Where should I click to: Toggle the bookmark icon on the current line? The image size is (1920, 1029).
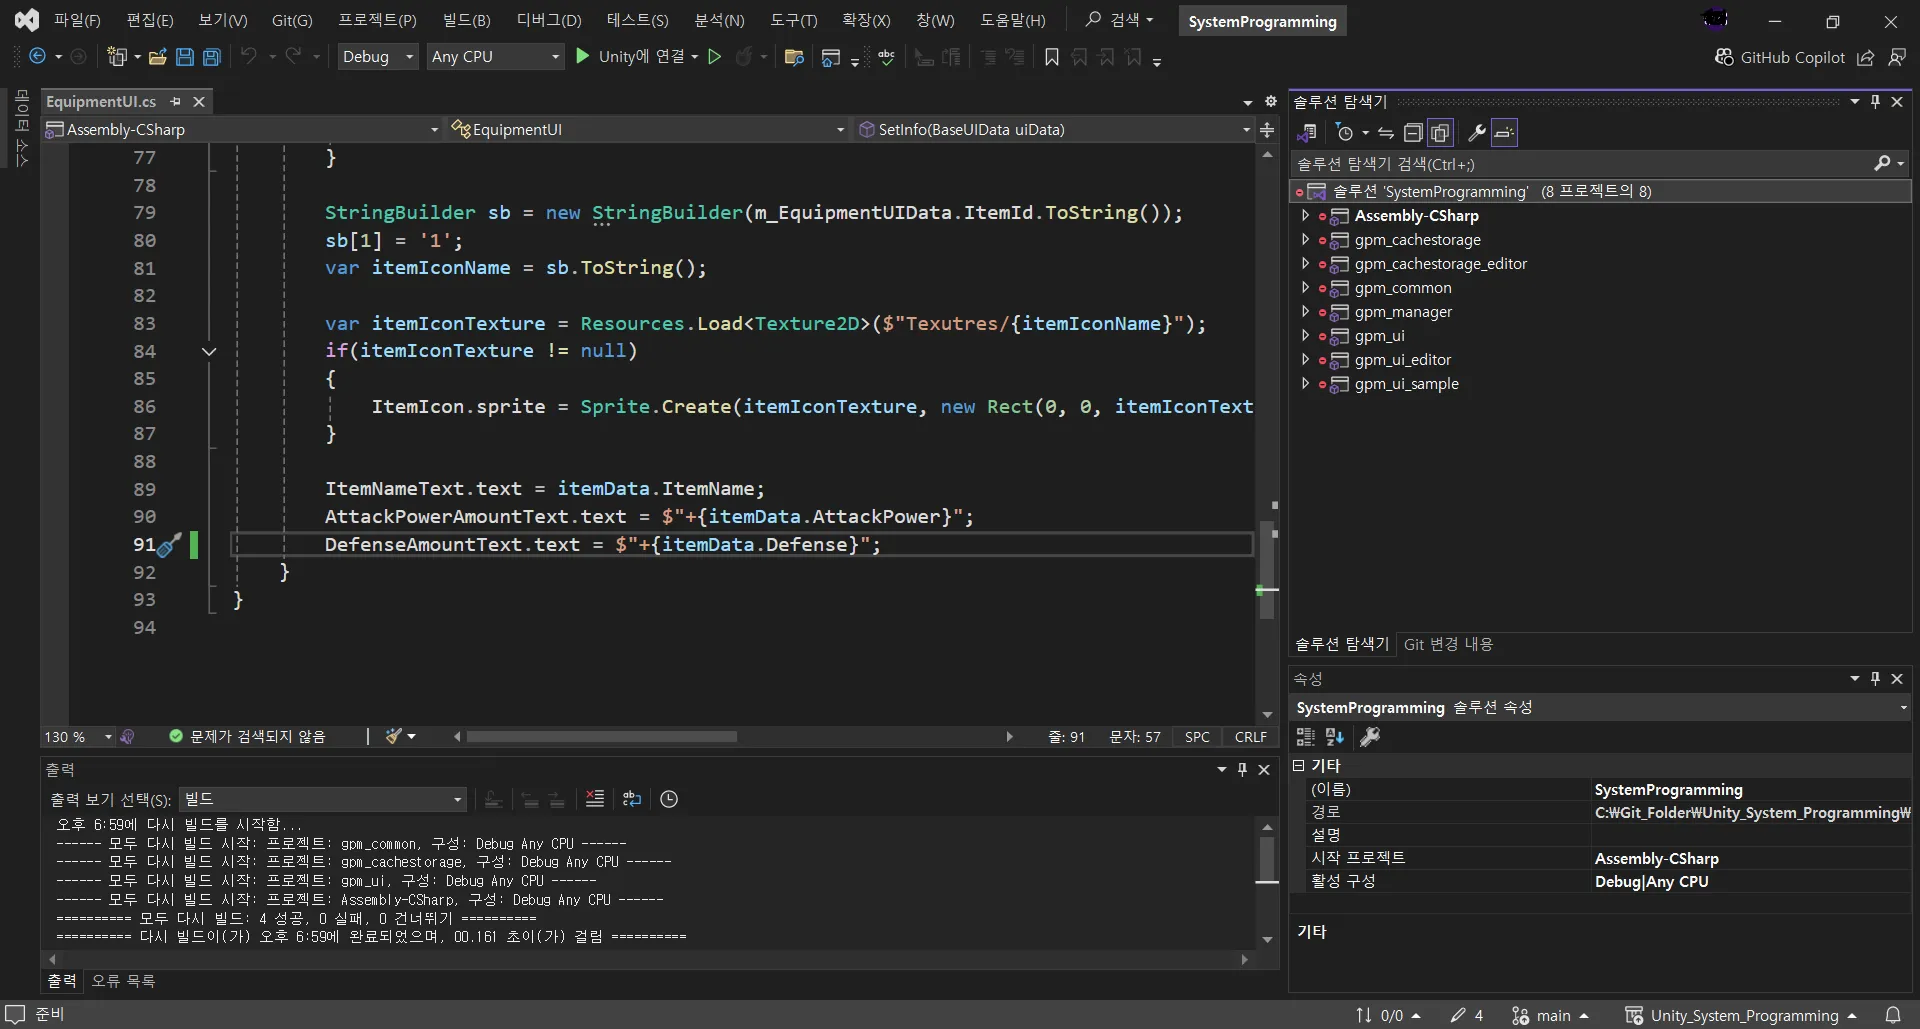[1051, 57]
